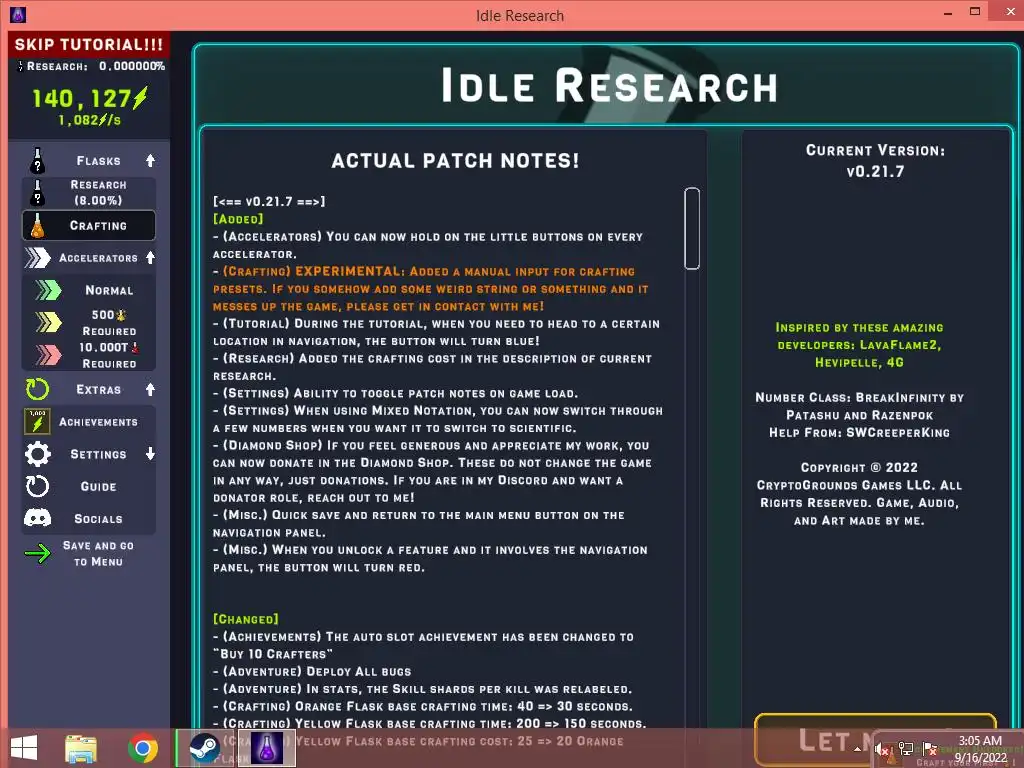Click the app icon in title bar
Viewport: 1024px width, 768px height.
coord(18,14)
